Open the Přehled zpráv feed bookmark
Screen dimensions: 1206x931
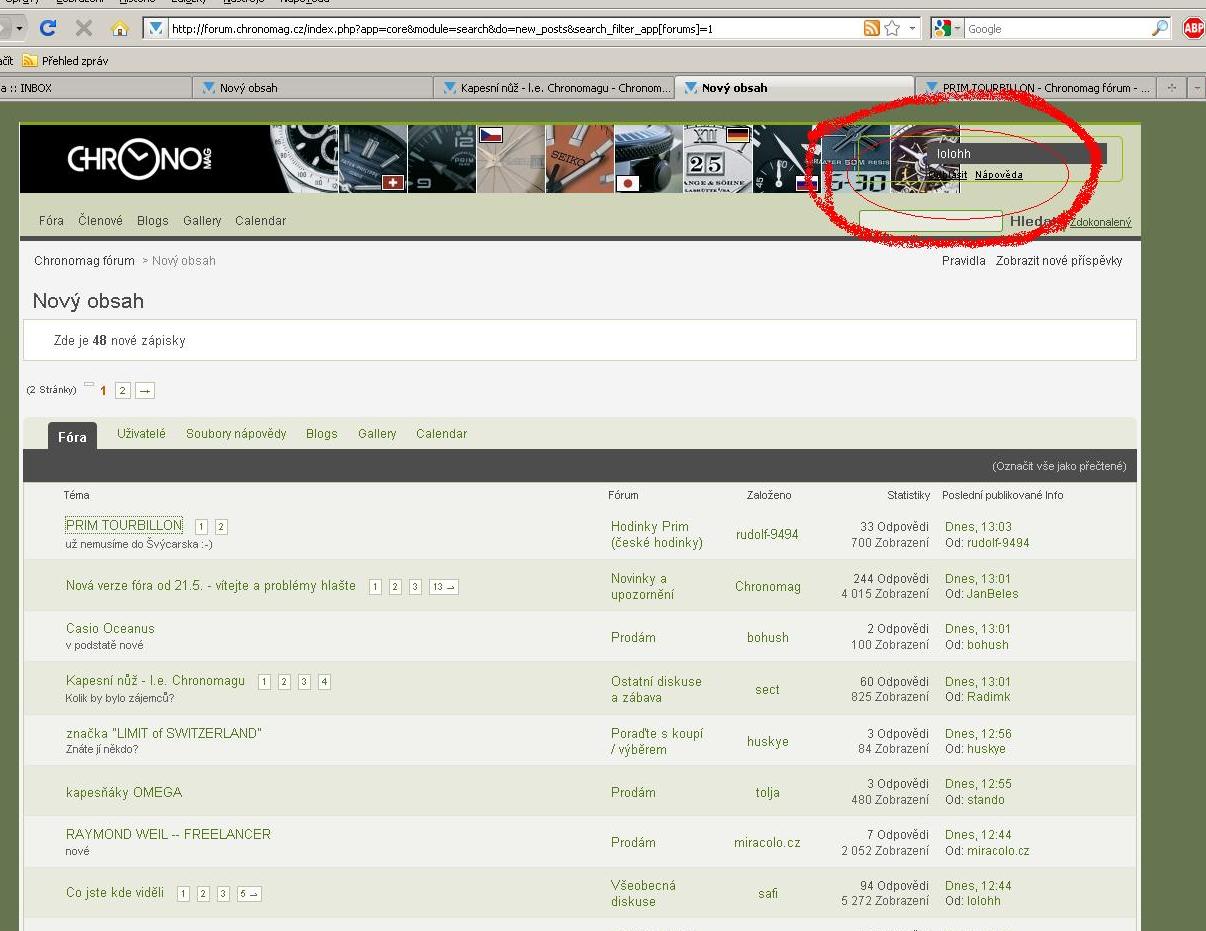coord(65,61)
